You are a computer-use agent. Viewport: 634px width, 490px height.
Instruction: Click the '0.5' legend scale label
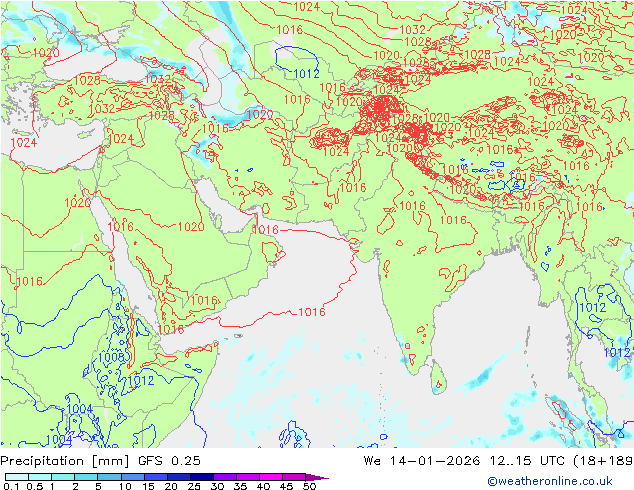pos(35,486)
